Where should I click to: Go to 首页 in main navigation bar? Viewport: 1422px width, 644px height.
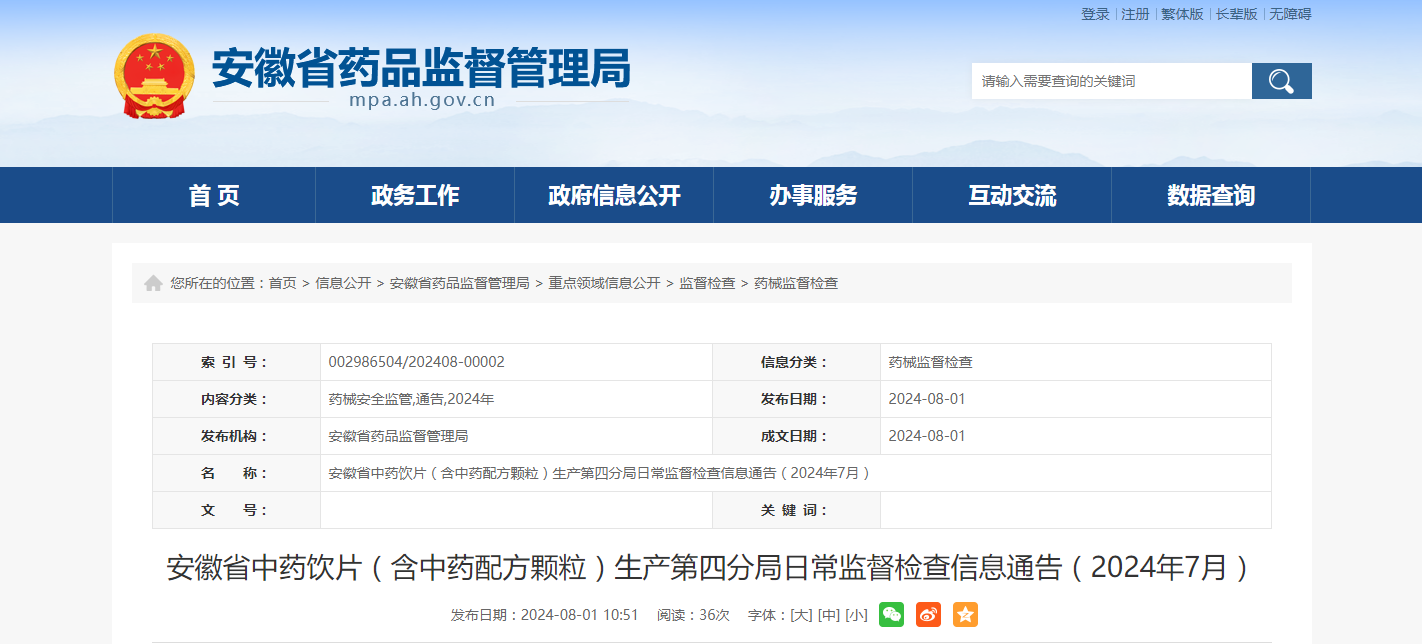click(x=214, y=195)
